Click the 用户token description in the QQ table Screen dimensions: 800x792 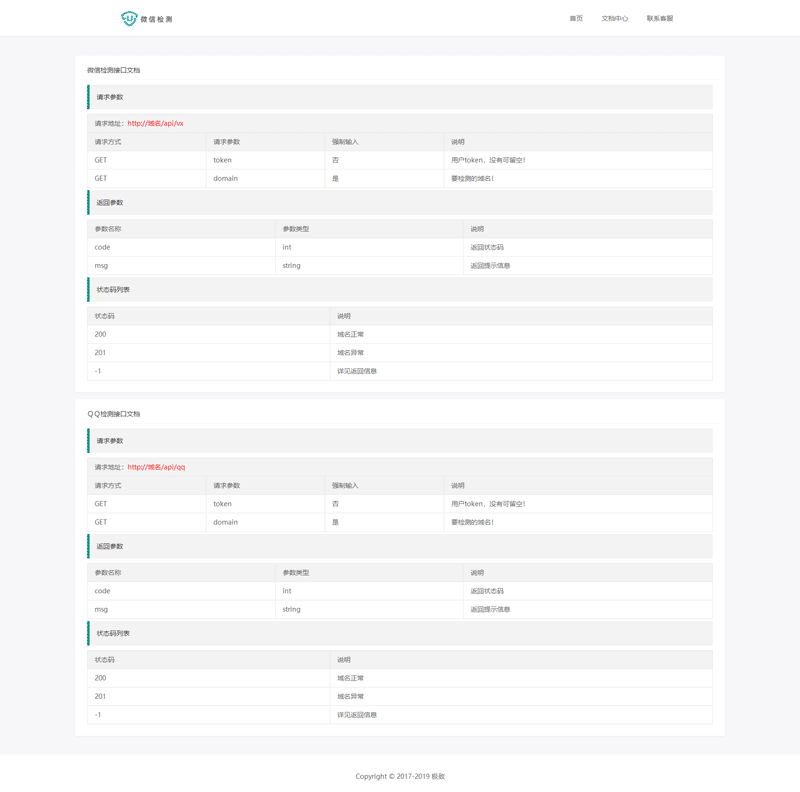(x=488, y=504)
